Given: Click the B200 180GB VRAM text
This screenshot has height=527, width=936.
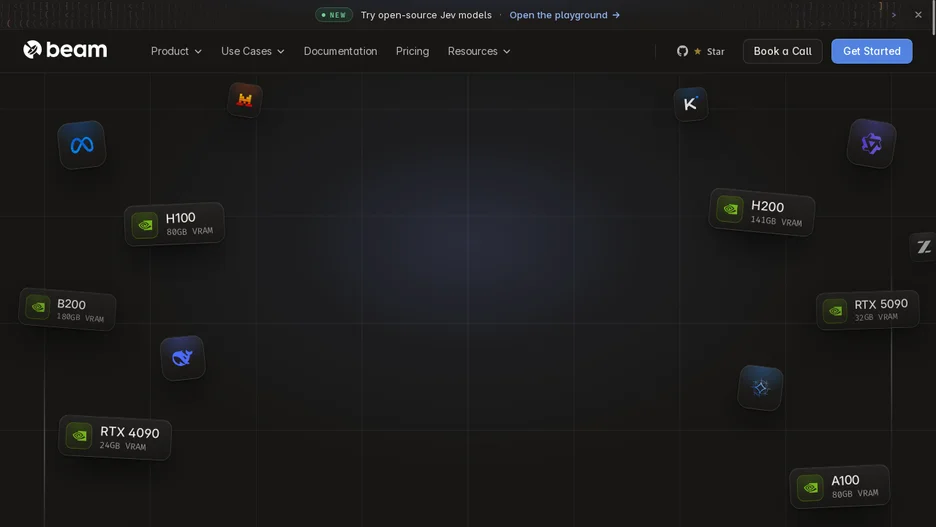Looking at the screenshot, I should click(81, 310).
